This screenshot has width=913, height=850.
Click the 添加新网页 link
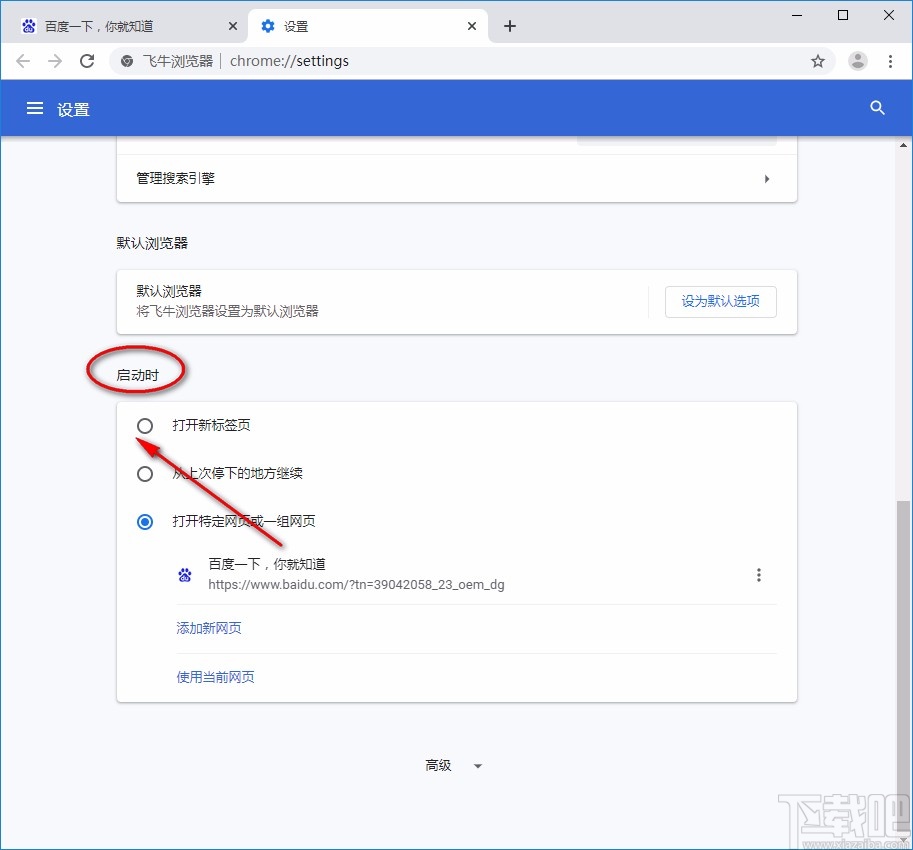[208, 628]
